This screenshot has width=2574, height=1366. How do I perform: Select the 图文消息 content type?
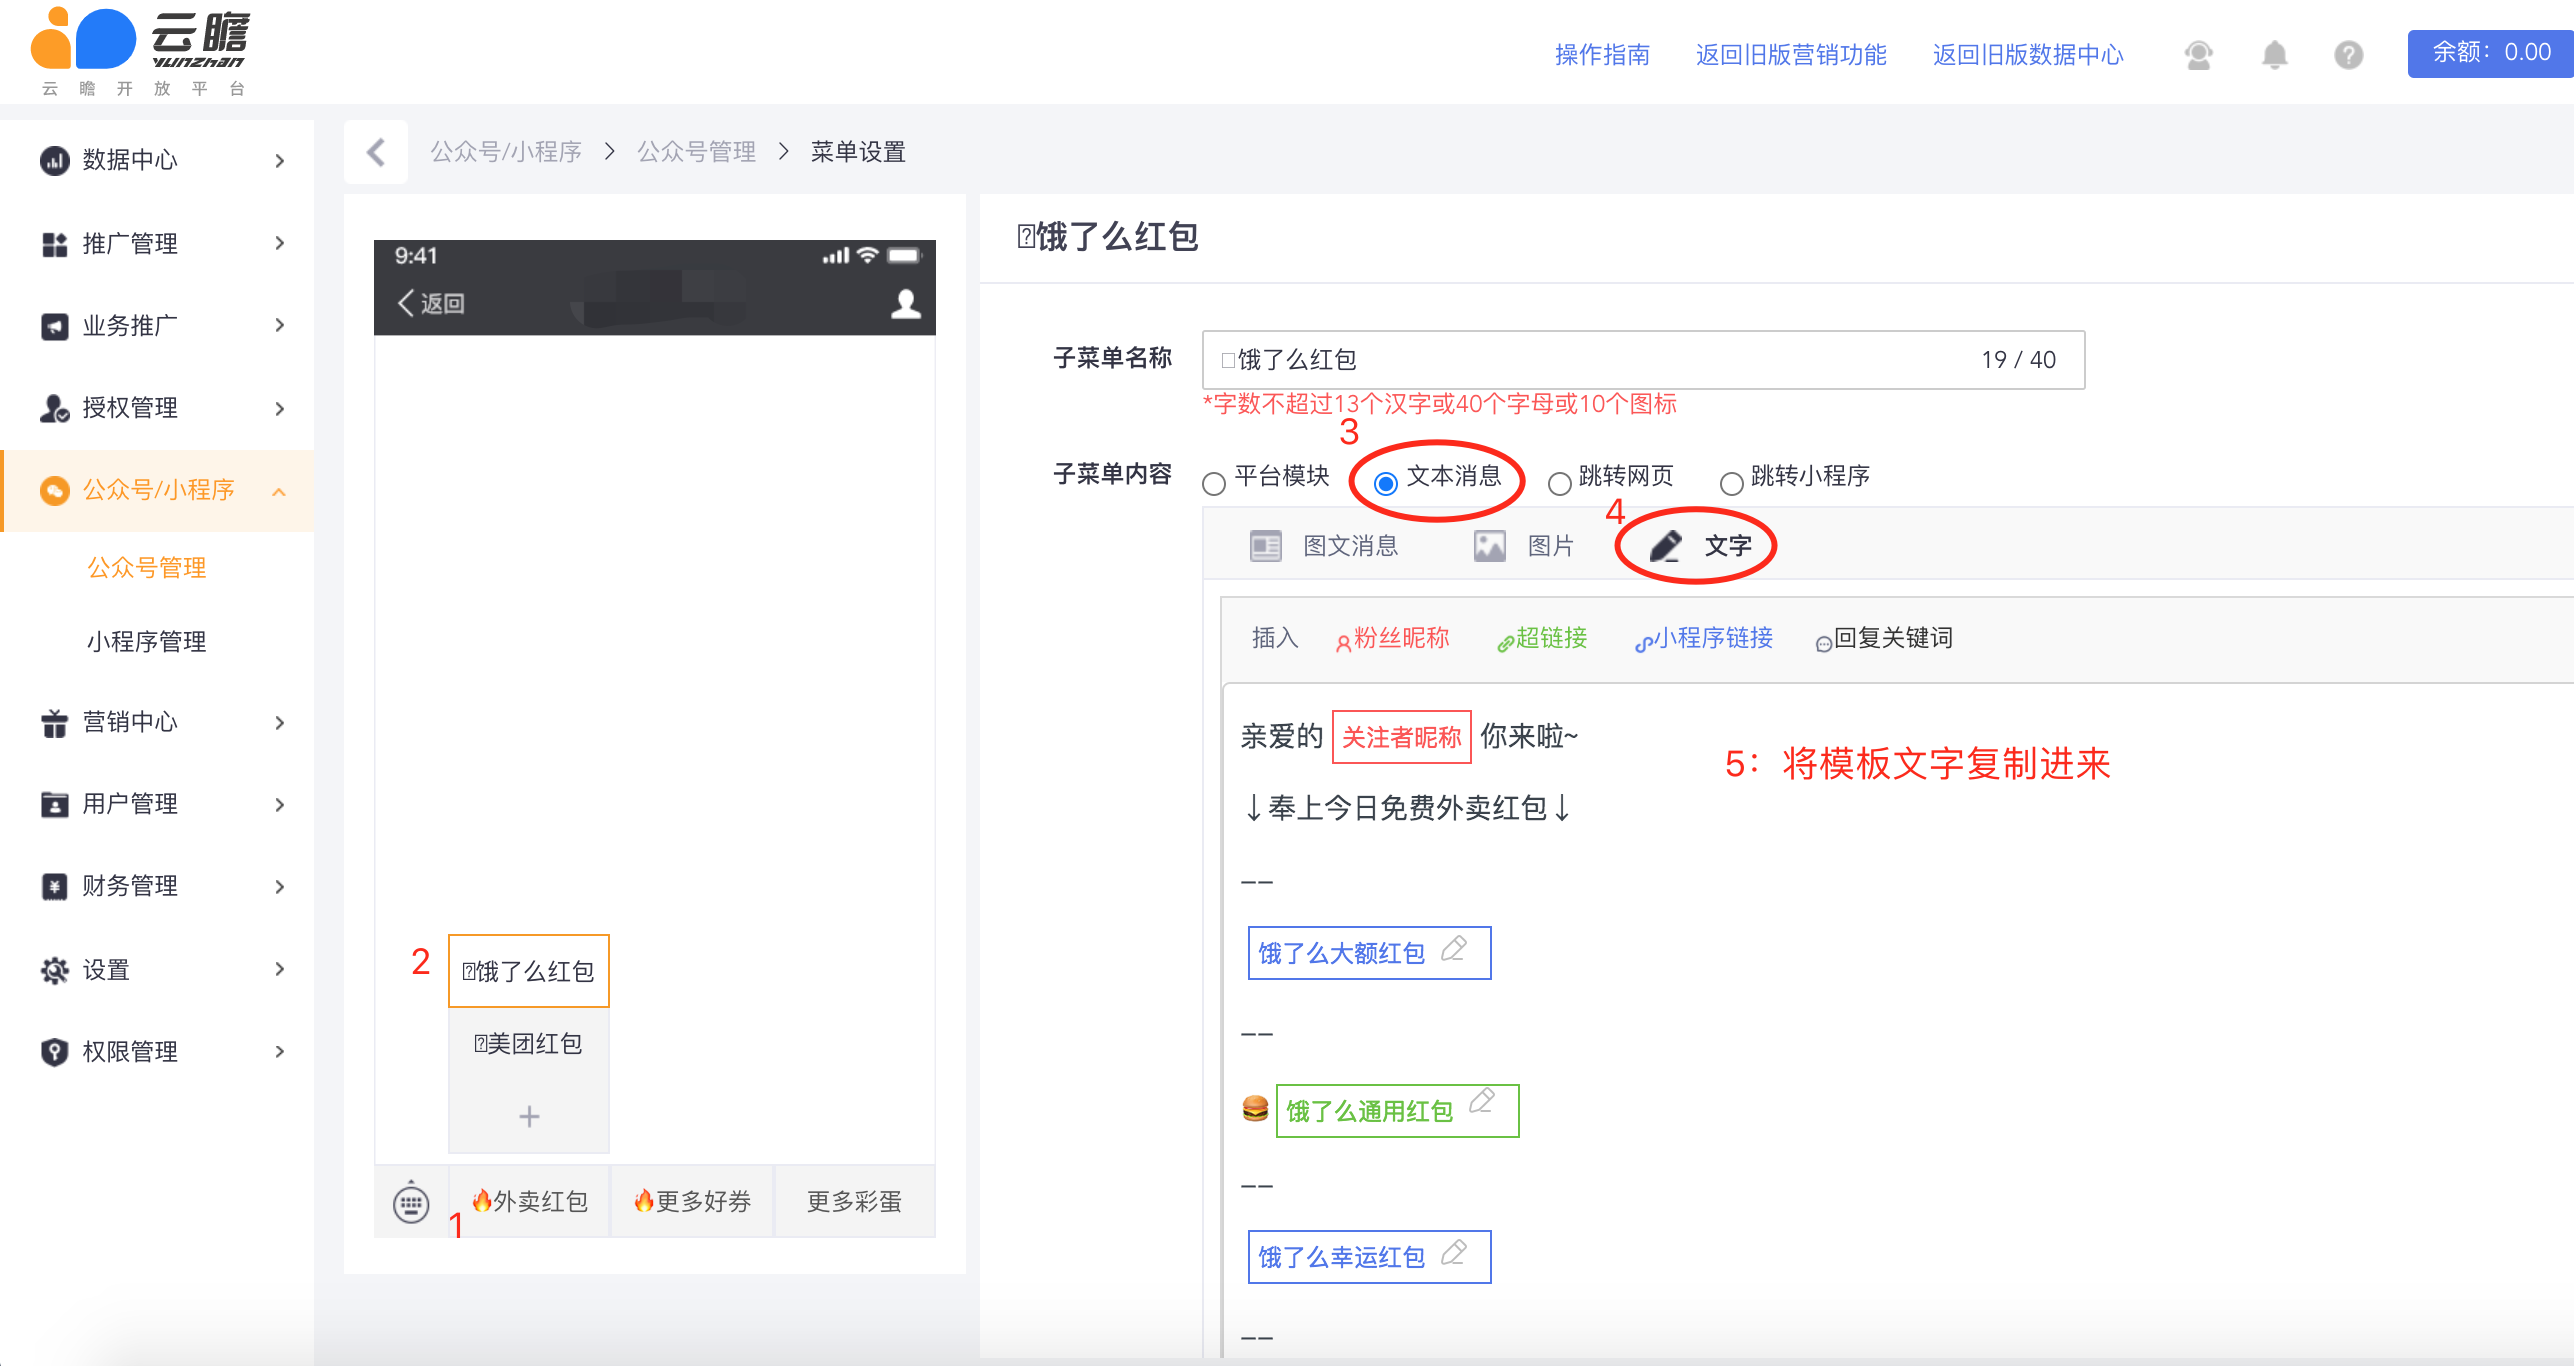point(1324,546)
